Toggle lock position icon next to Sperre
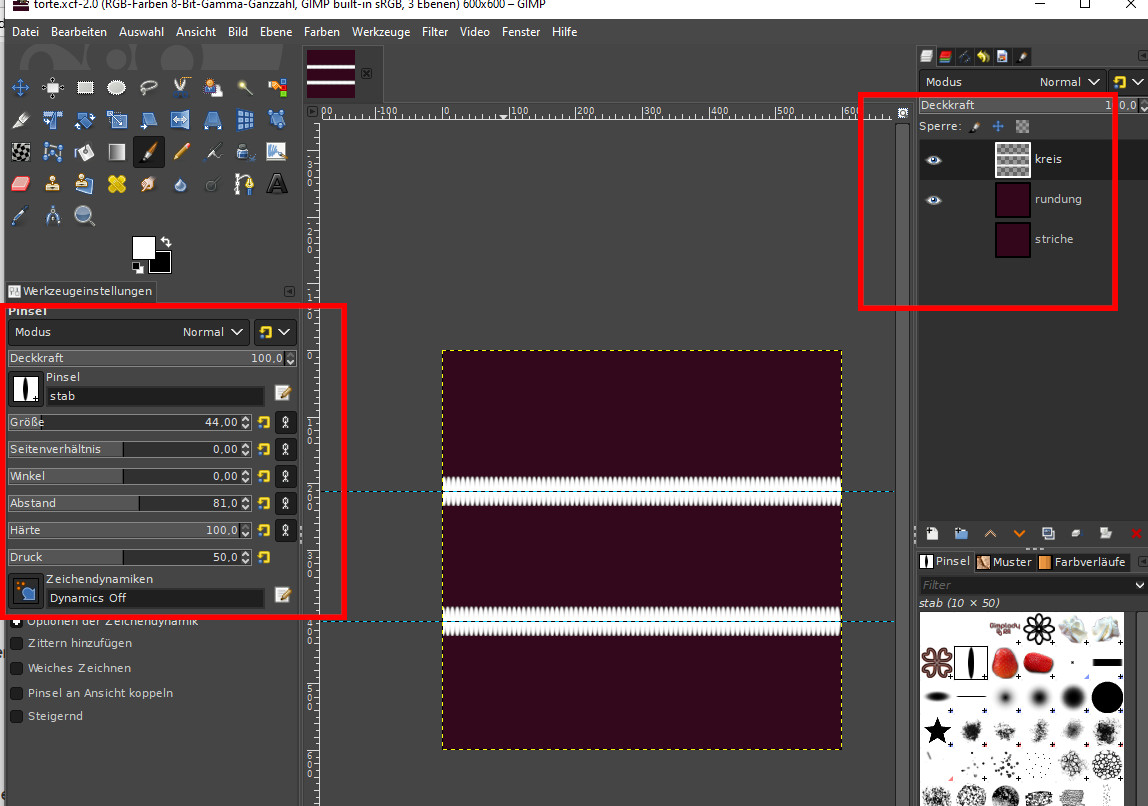 (x=998, y=127)
